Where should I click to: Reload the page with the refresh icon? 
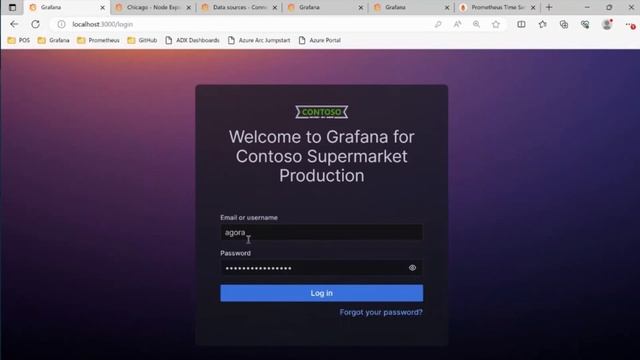click(x=36, y=24)
